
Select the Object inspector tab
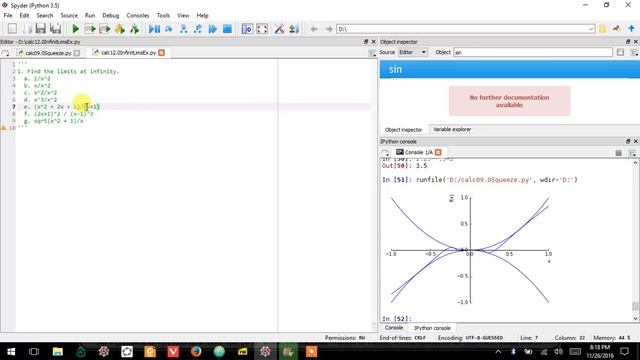click(x=403, y=130)
